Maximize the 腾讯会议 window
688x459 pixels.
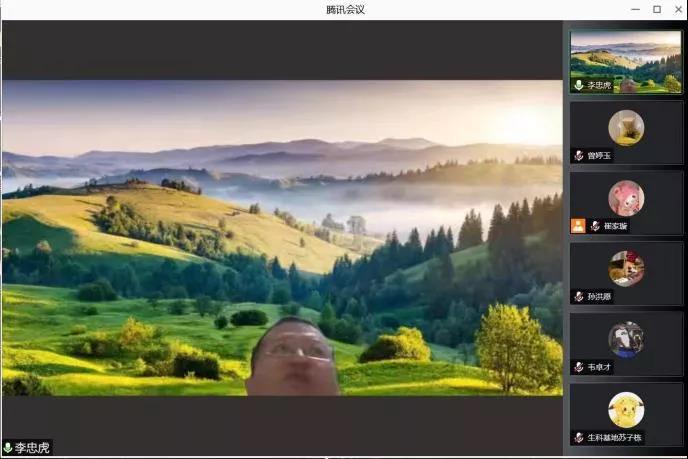[x=656, y=9]
